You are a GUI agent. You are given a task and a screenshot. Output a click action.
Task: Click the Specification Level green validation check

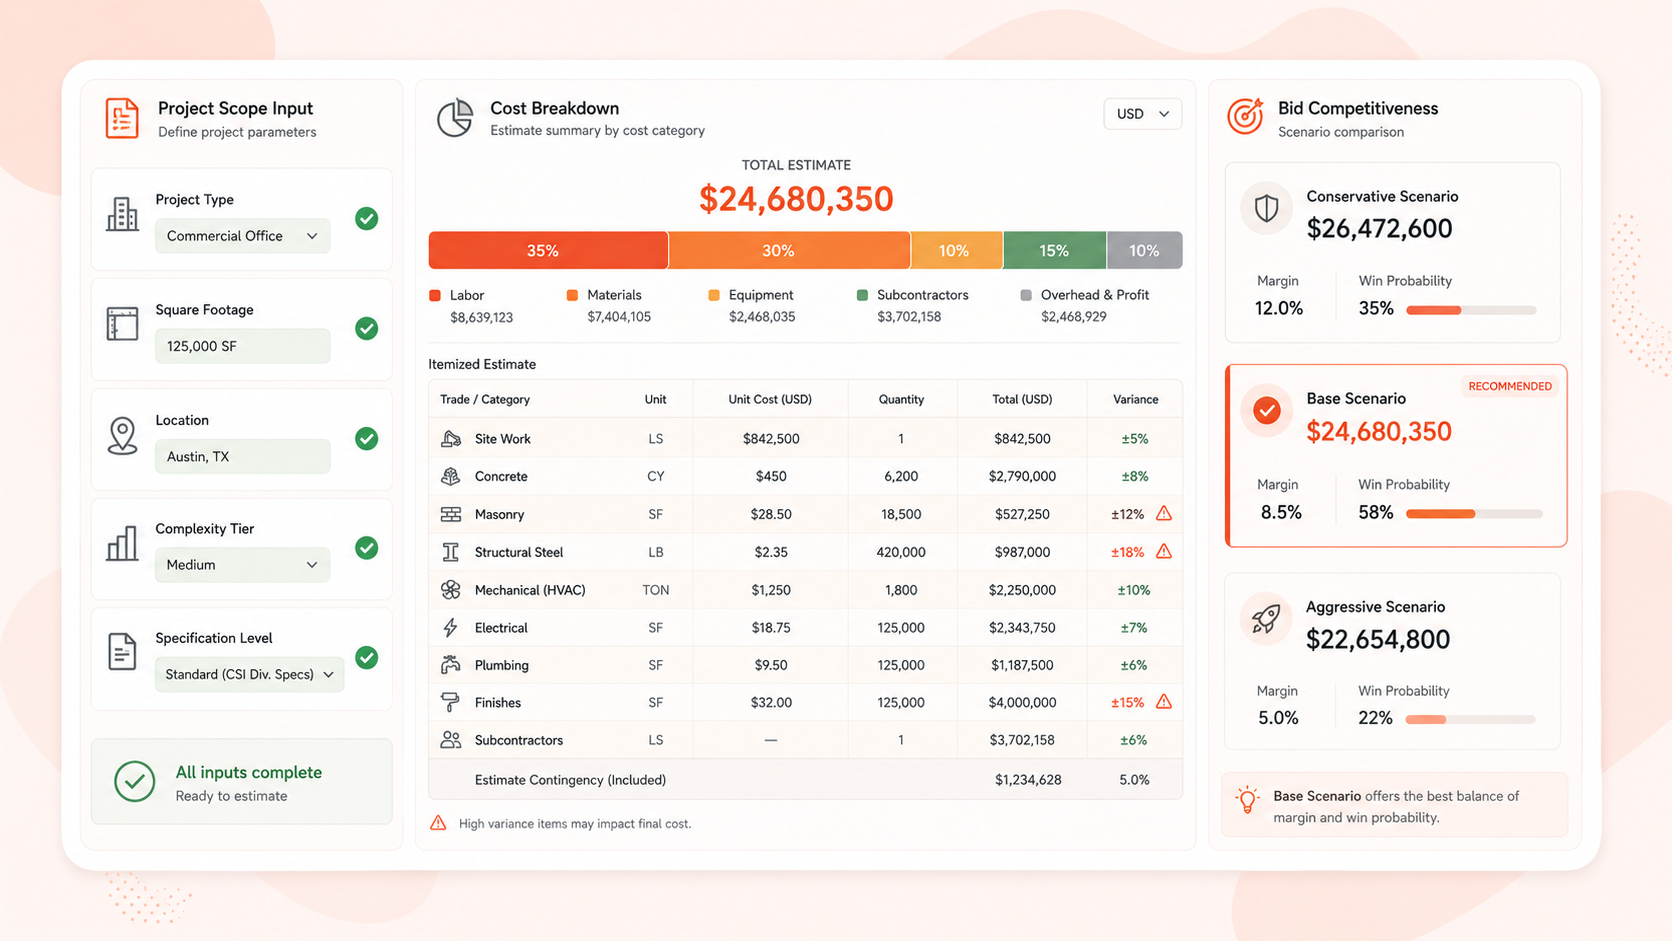(367, 657)
